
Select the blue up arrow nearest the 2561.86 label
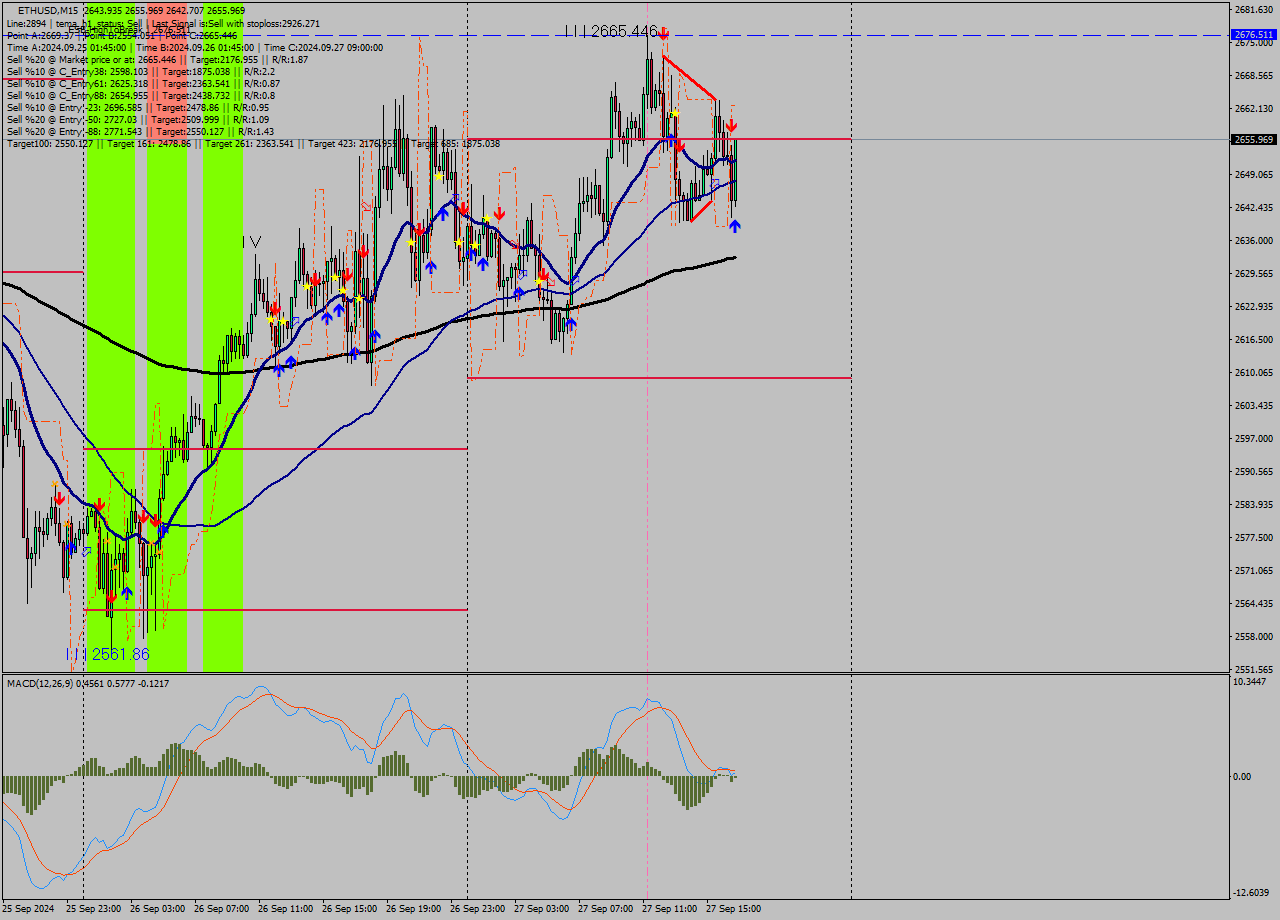pyautogui.click(x=127, y=592)
